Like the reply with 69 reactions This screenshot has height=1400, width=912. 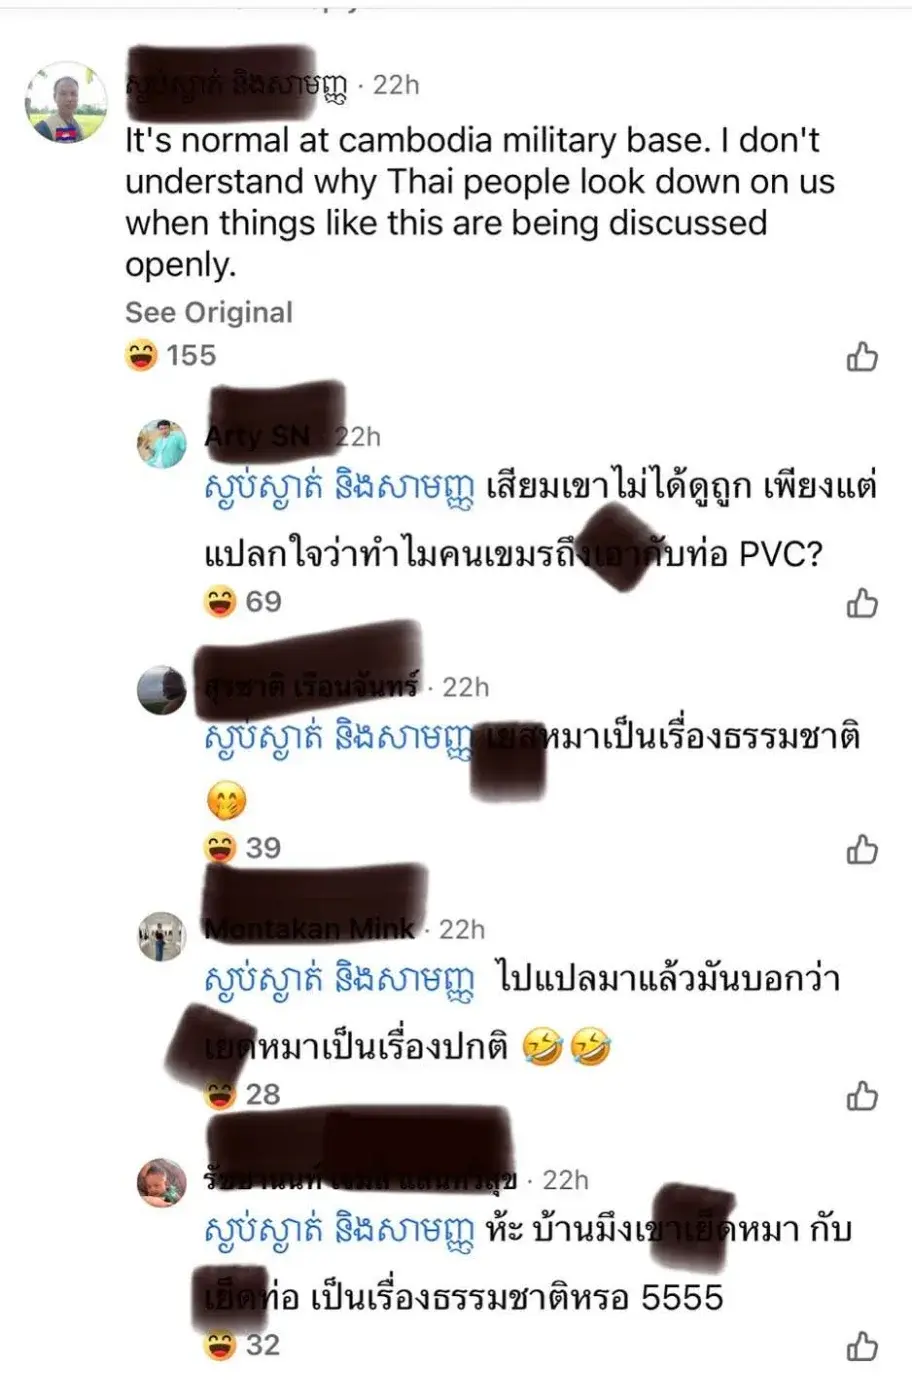coord(862,603)
